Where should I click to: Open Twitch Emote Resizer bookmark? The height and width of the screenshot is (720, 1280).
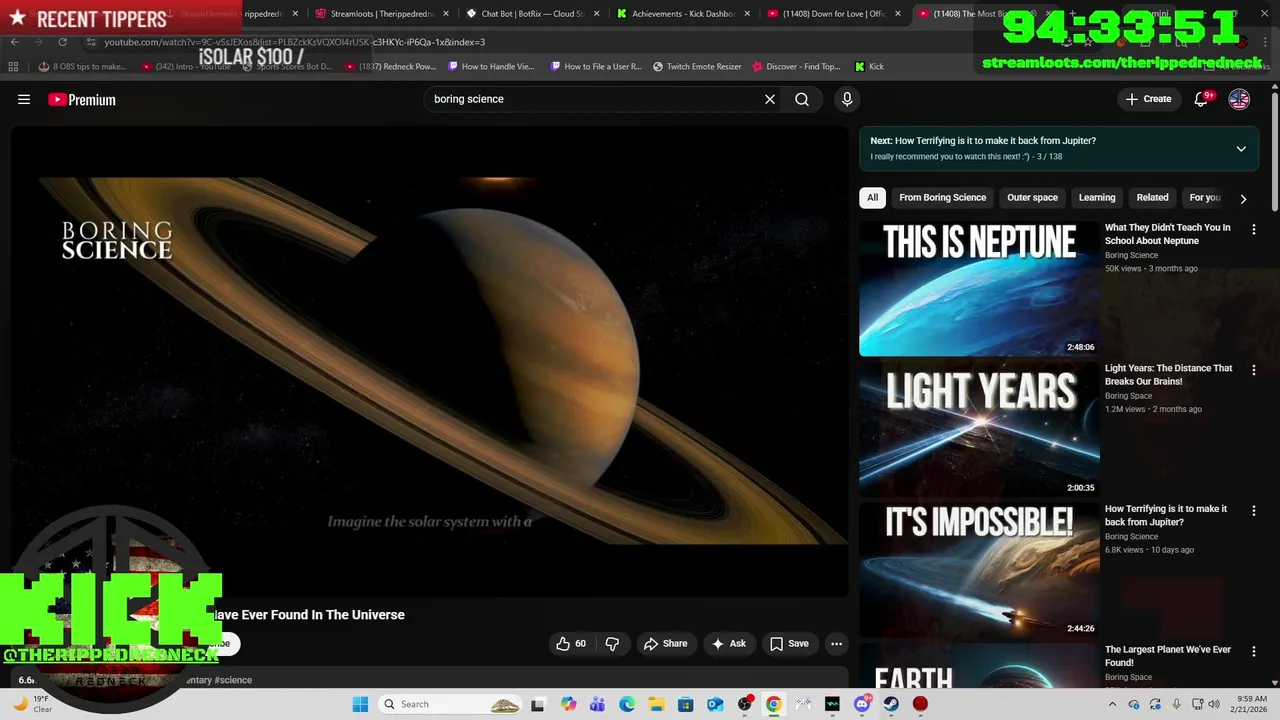(x=697, y=66)
